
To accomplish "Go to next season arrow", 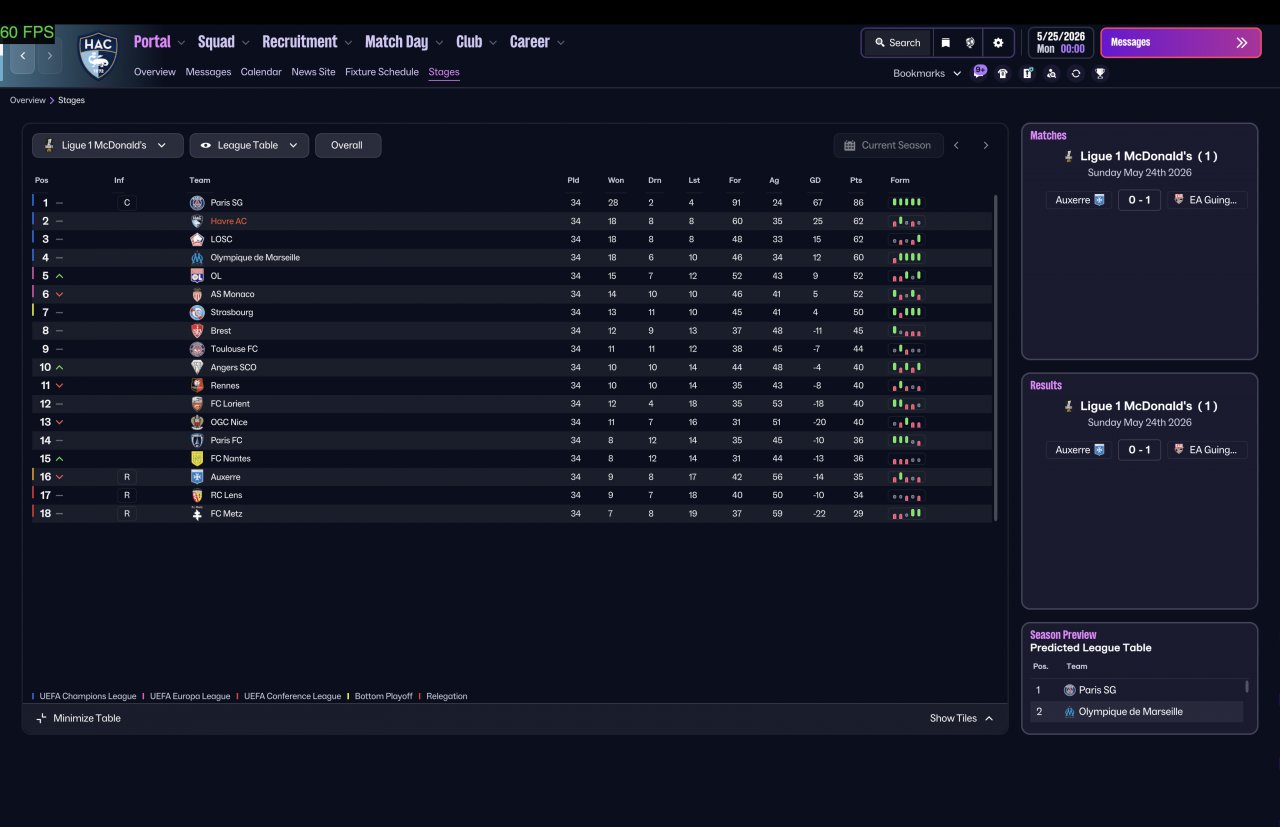I will click(x=985, y=145).
